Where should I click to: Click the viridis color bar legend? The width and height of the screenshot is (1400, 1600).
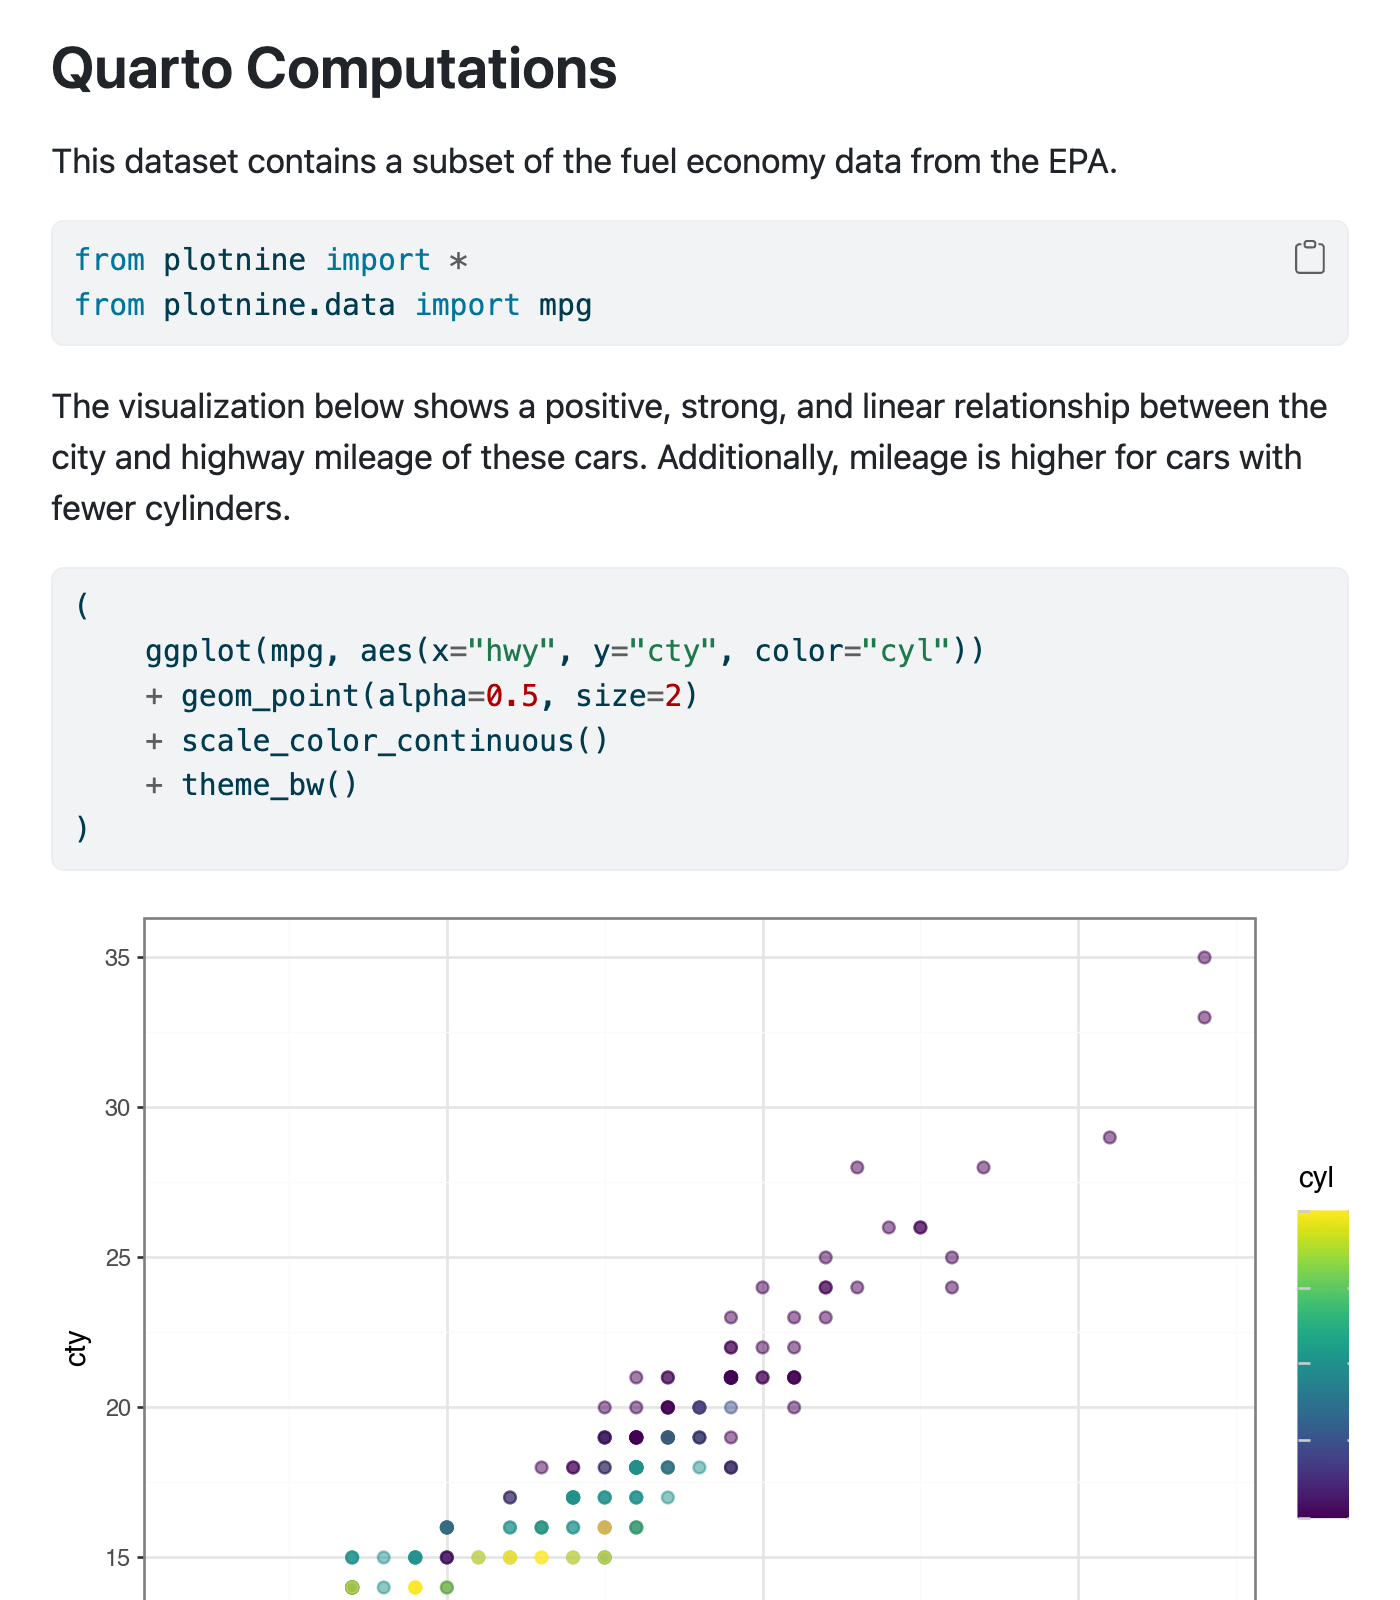[1322, 1364]
